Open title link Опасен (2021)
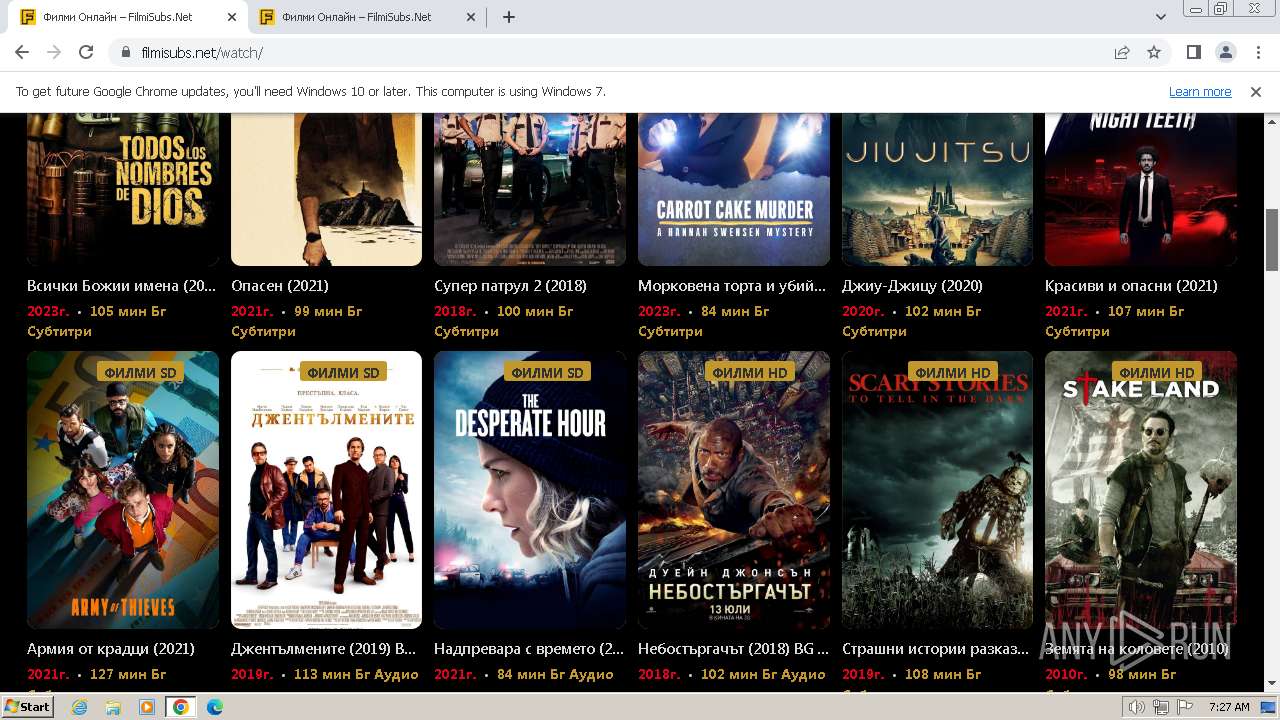The image size is (1280, 720). (x=280, y=286)
